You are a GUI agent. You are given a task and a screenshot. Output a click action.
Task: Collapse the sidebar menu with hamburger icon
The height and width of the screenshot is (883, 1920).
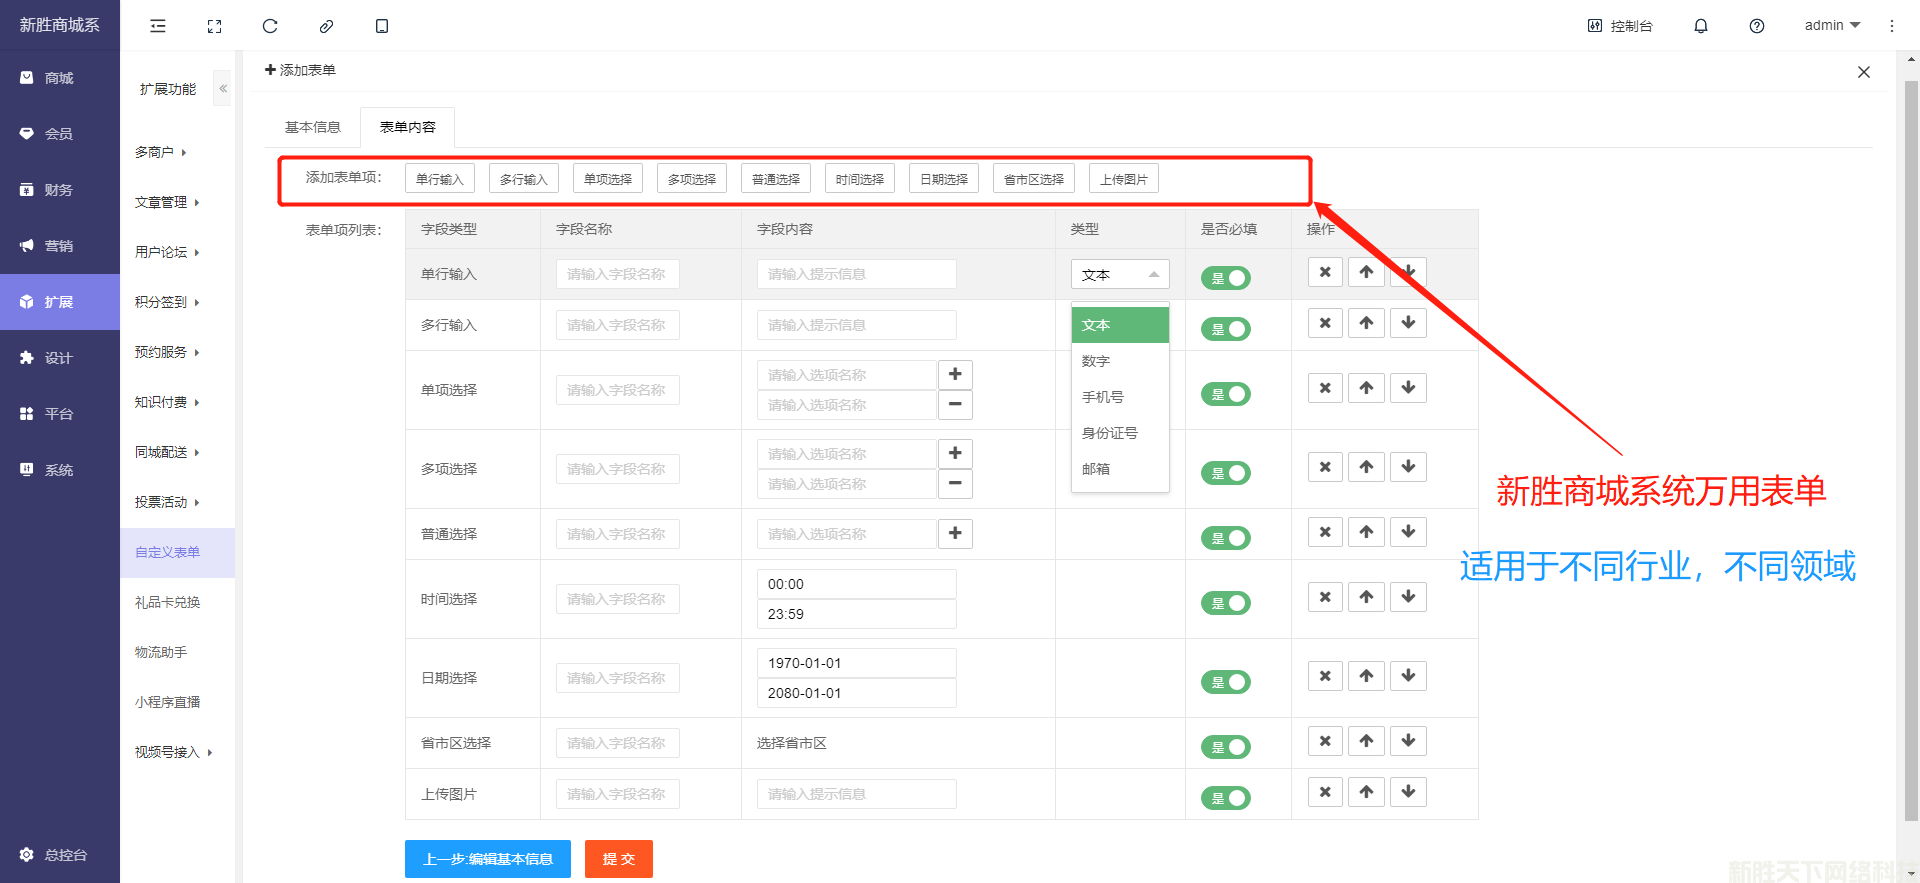click(x=158, y=26)
